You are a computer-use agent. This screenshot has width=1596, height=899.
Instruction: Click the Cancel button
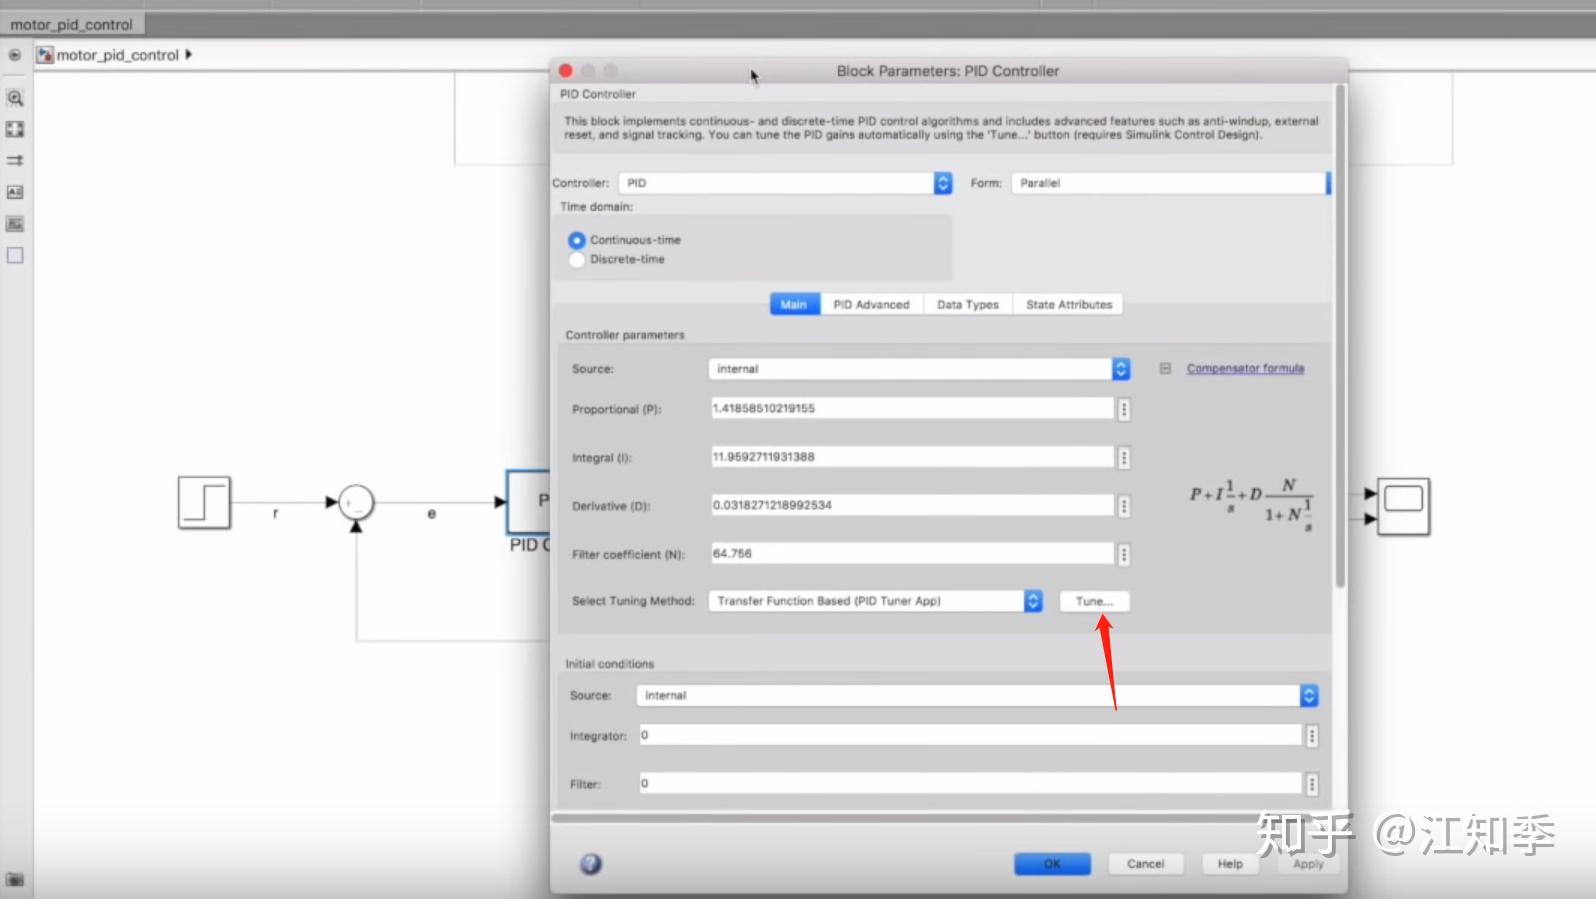[x=1146, y=864]
